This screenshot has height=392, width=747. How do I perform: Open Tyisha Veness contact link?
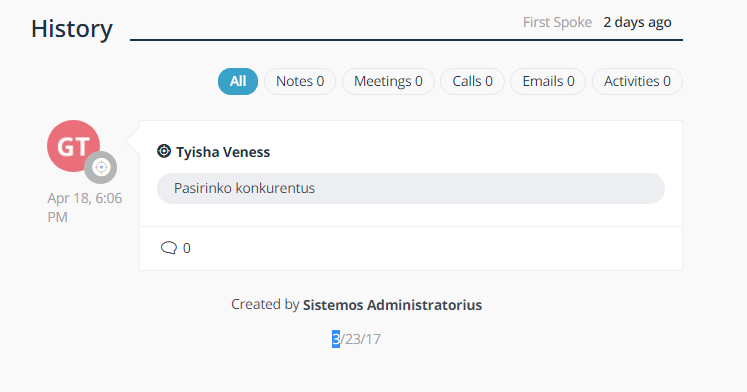[223, 152]
